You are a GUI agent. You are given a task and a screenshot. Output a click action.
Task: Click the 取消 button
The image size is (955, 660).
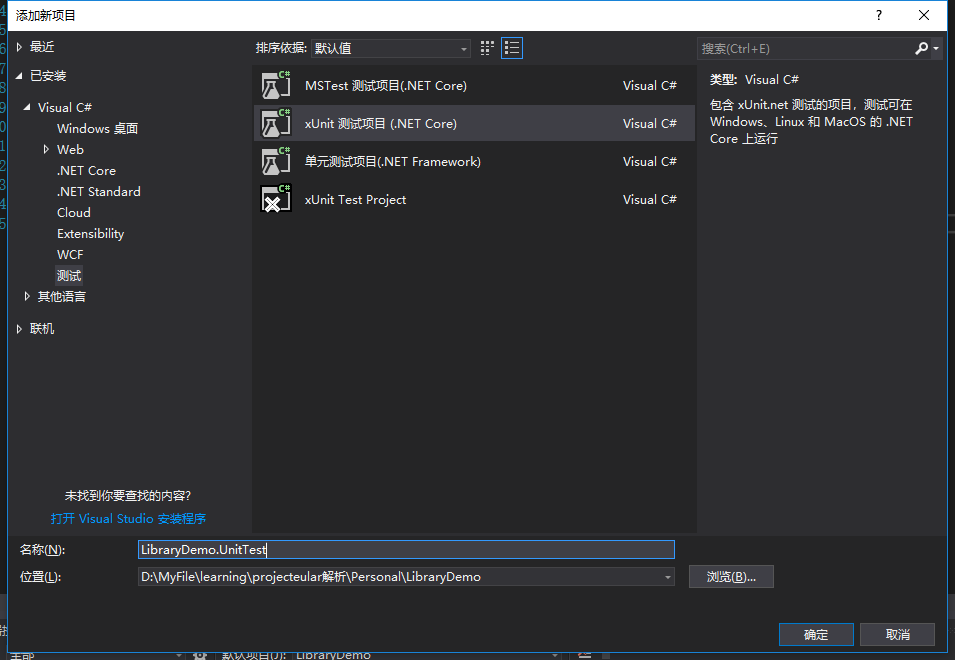point(897,634)
